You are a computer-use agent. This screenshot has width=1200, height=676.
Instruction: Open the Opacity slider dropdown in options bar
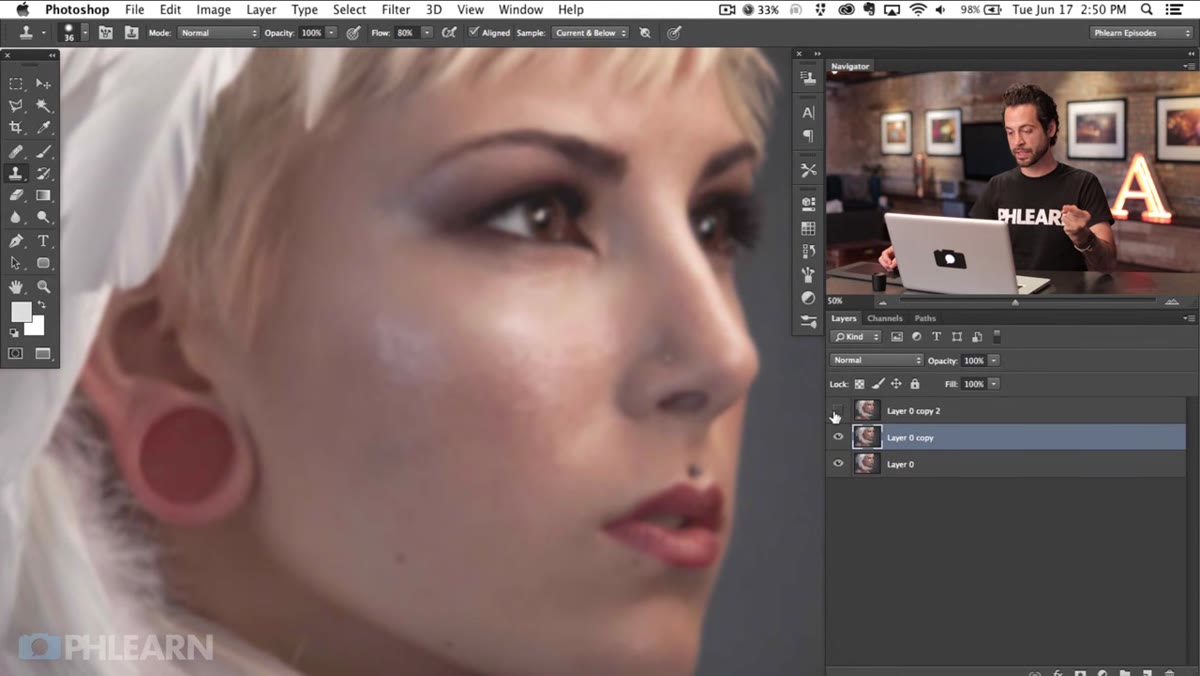coord(331,33)
